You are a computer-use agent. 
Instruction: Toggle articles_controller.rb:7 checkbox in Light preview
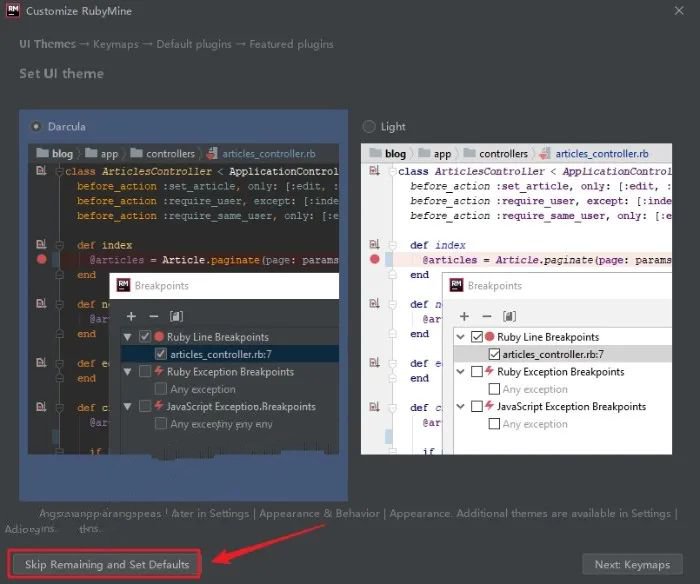[494, 354]
